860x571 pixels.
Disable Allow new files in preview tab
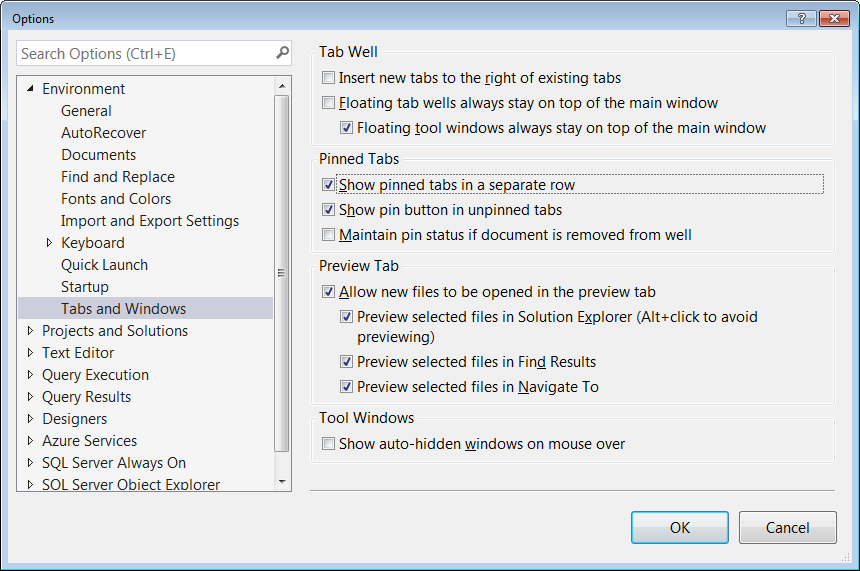point(329,293)
